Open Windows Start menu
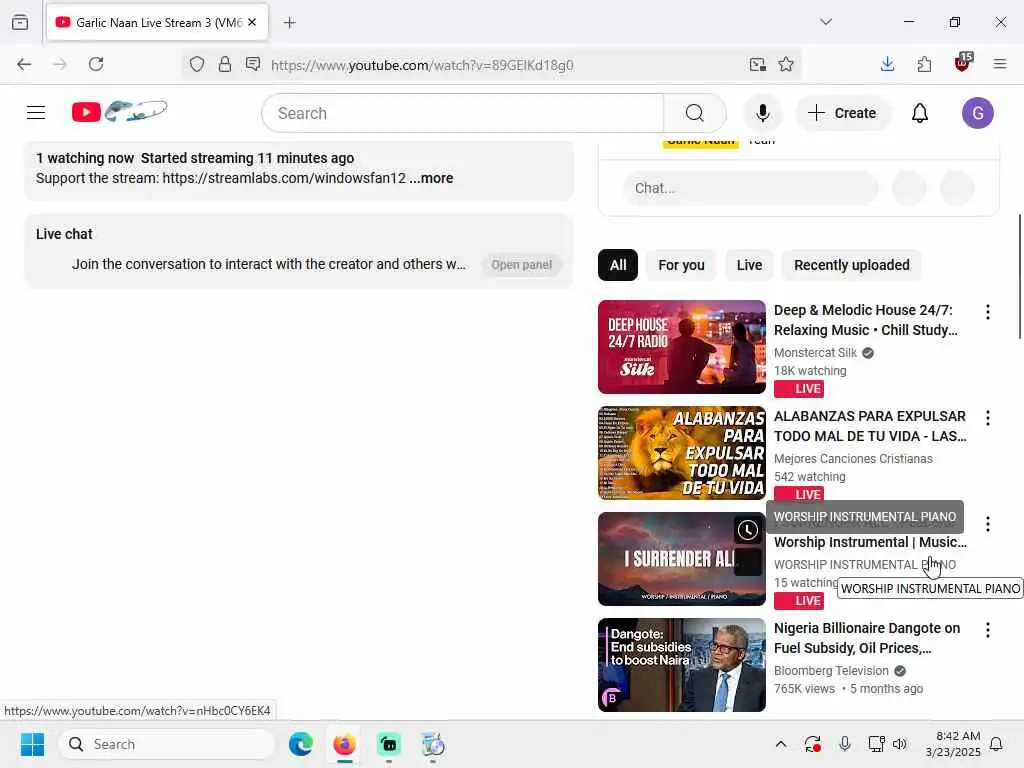The height and width of the screenshot is (768, 1024). 32,744
